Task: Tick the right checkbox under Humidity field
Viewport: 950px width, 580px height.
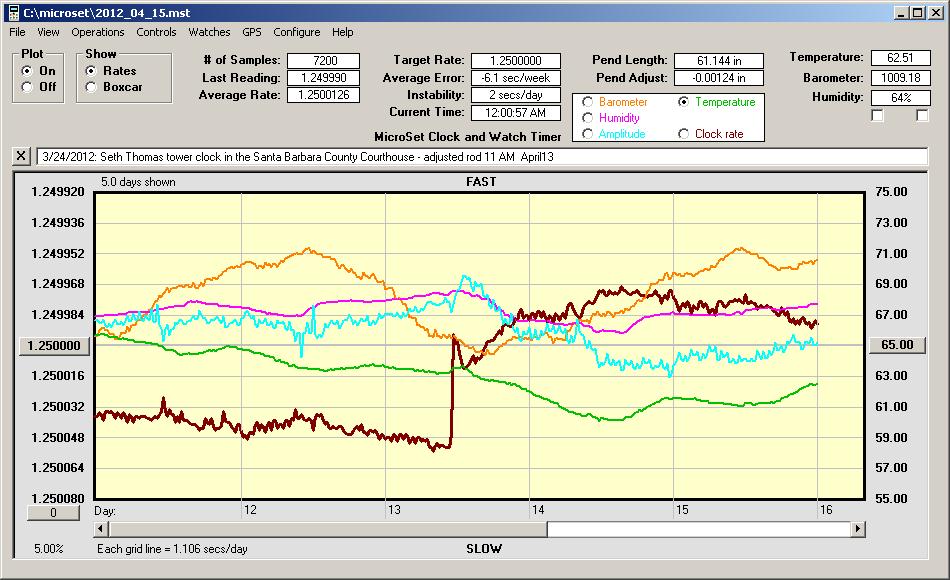Action: tap(922, 115)
